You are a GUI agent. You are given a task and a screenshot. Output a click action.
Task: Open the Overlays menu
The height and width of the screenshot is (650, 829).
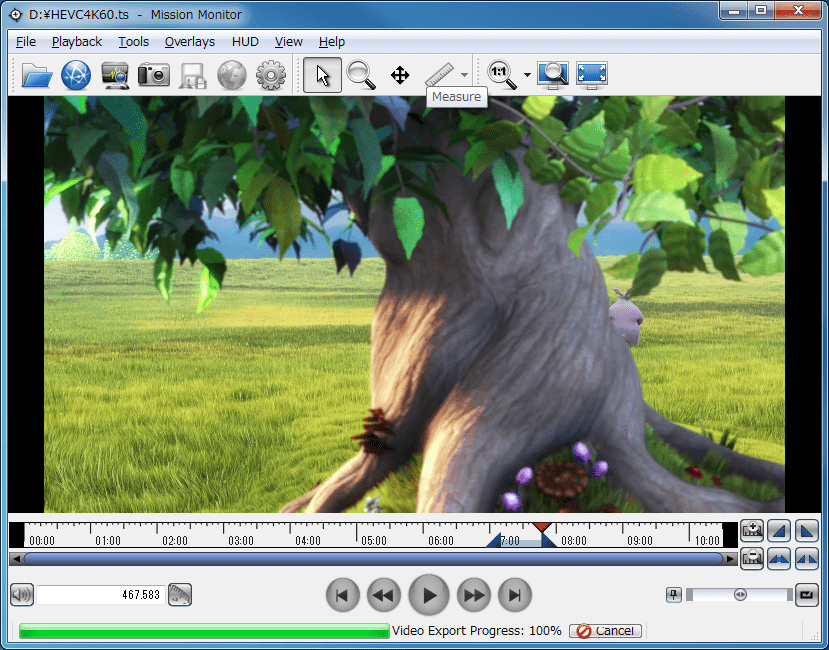click(x=190, y=42)
